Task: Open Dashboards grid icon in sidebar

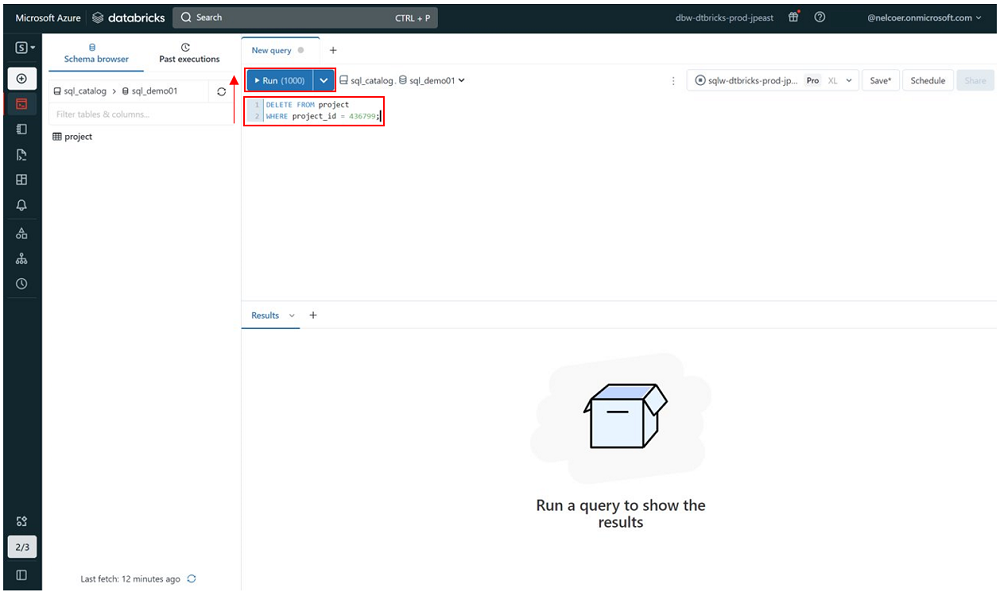Action: tap(22, 180)
